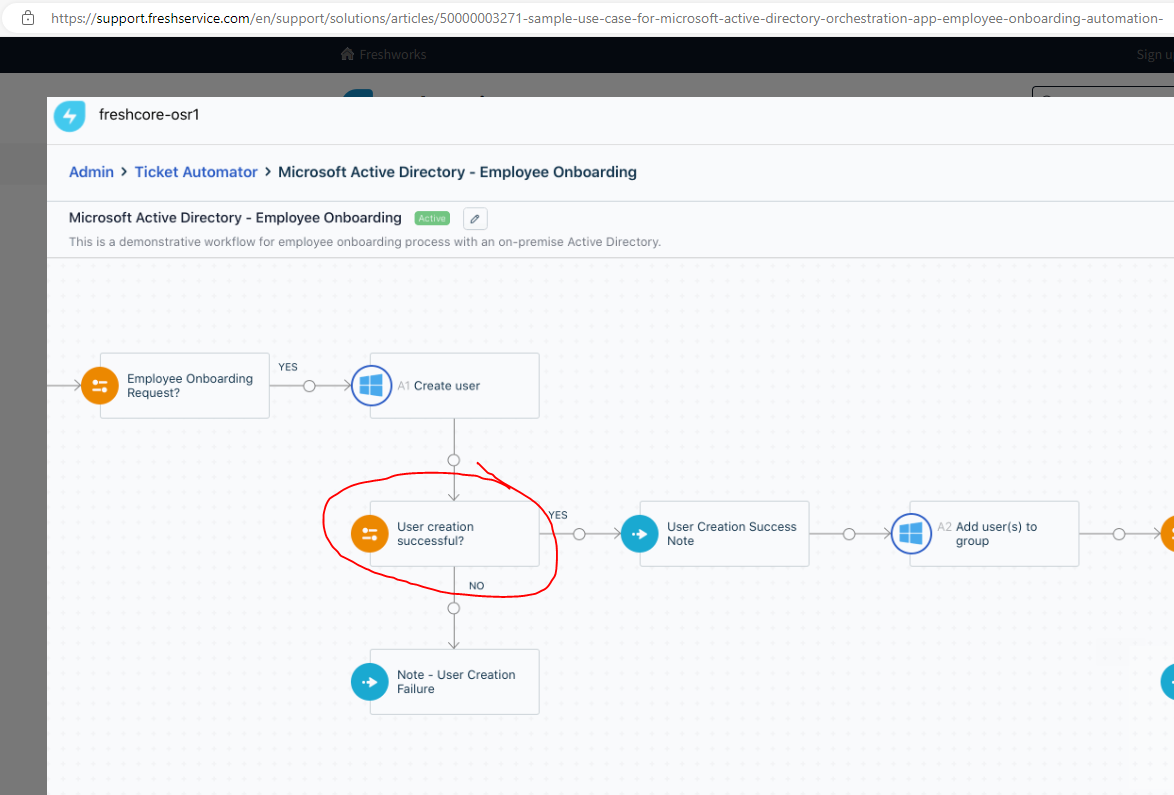Go to the Admin breadcrumb link
The height and width of the screenshot is (795, 1174).
tap(91, 172)
